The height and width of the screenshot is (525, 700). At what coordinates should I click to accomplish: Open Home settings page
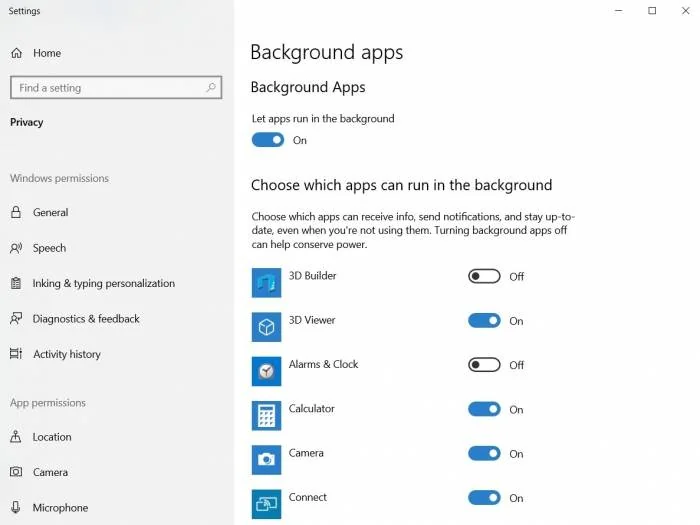point(47,53)
